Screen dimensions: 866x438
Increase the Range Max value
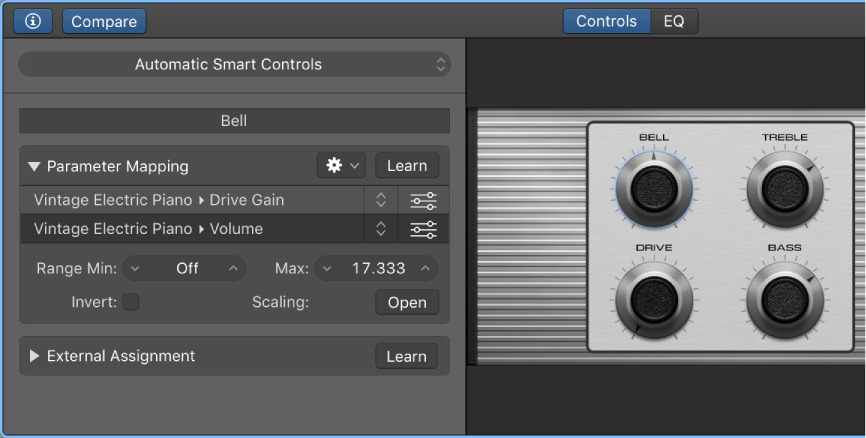pyautogui.click(x=425, y=268)
